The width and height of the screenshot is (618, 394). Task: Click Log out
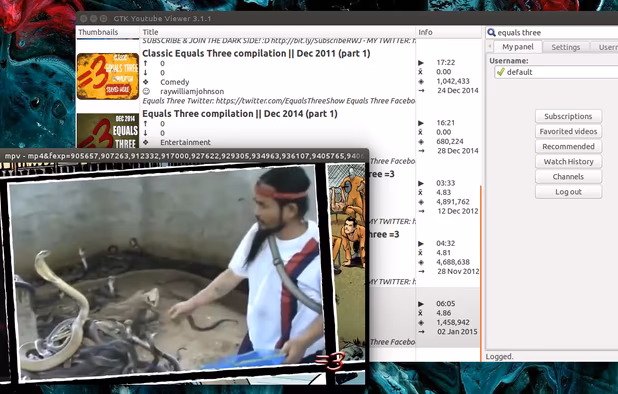click(568, 192)
